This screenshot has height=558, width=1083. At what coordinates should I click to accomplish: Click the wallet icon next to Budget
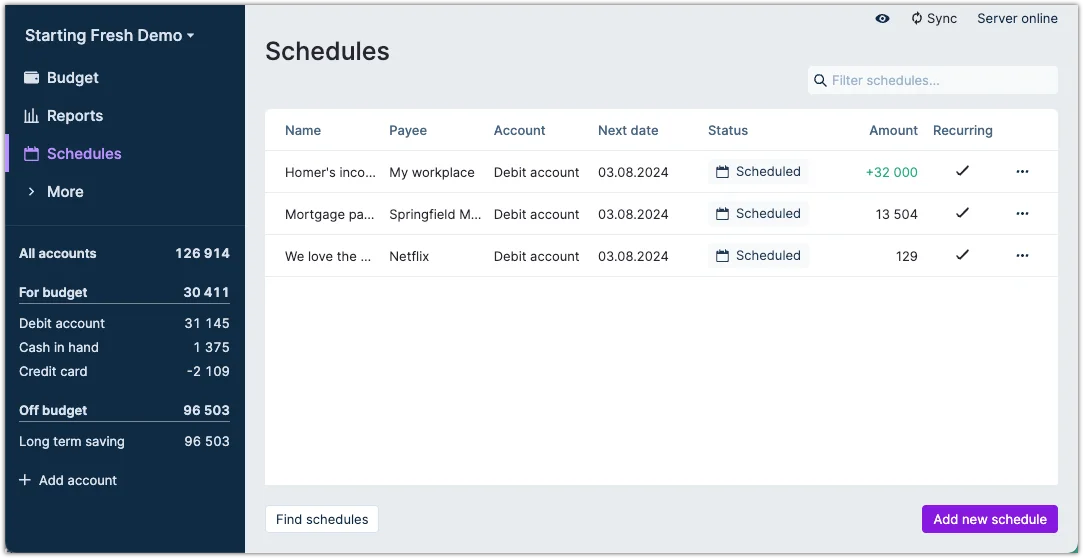pyautogui.click(x=31, y=78)
